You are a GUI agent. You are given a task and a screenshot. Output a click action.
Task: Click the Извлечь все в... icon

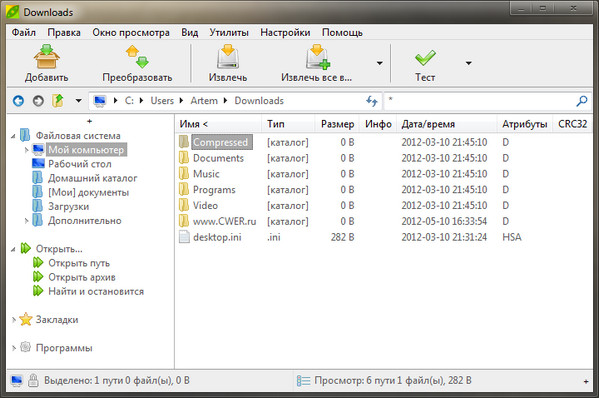pyautogui.click(x=317, y=57)
